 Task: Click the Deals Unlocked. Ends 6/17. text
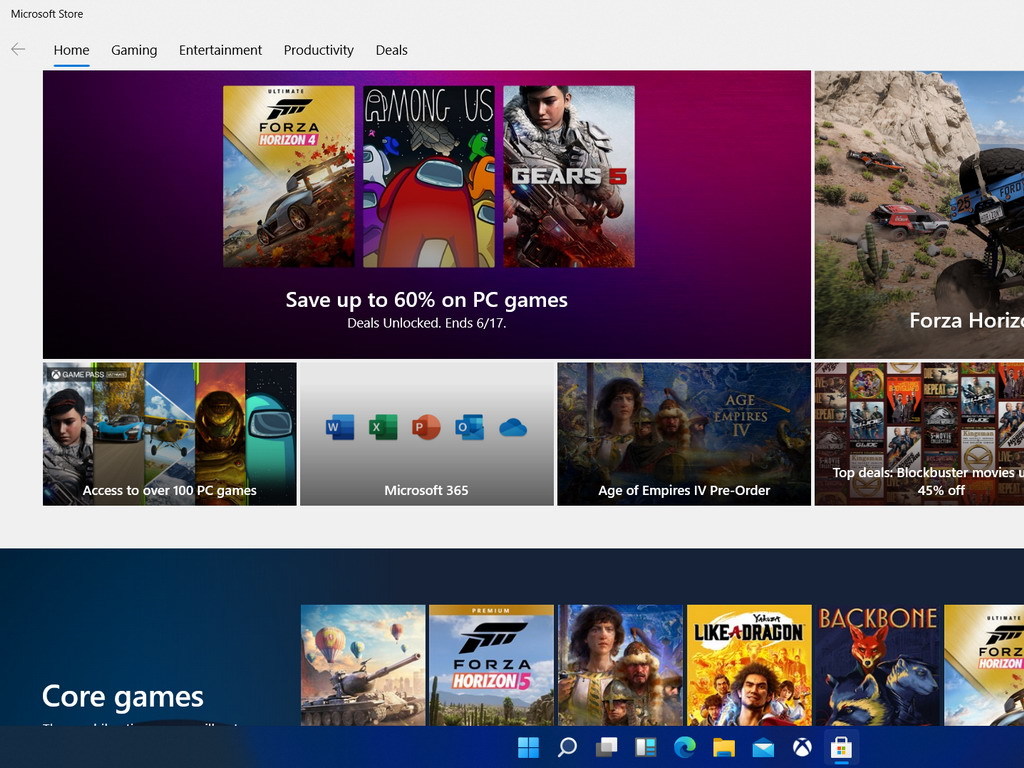(x=426, y=323)
